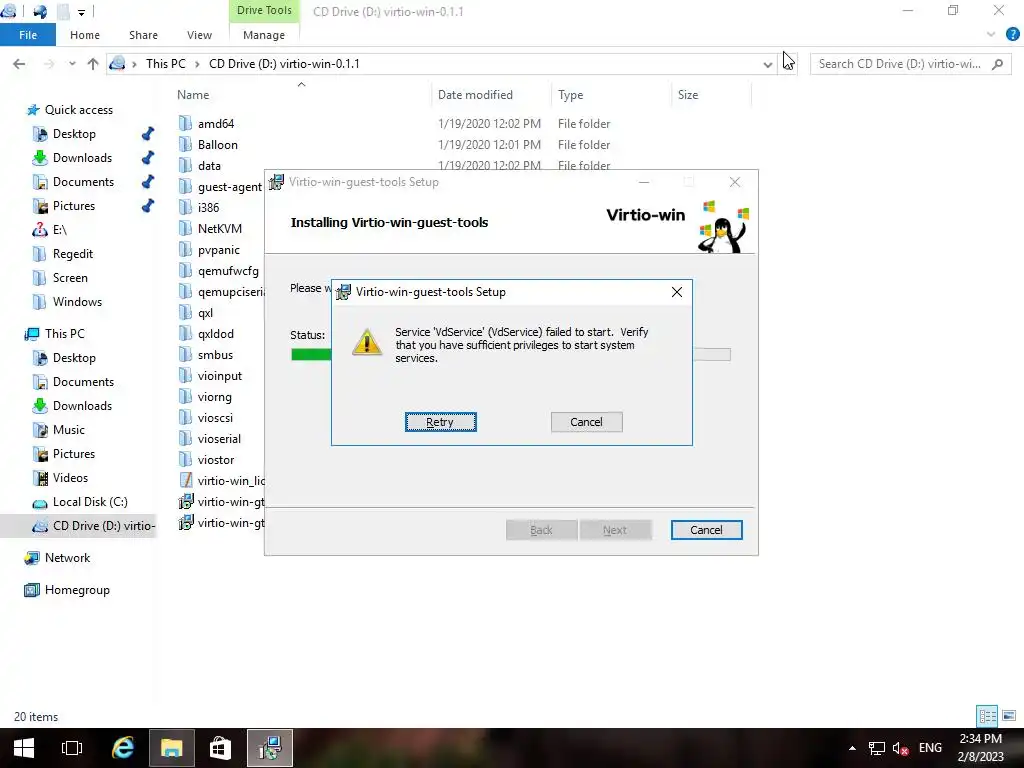Cancel the VdService error dialog

pos(586,422)
